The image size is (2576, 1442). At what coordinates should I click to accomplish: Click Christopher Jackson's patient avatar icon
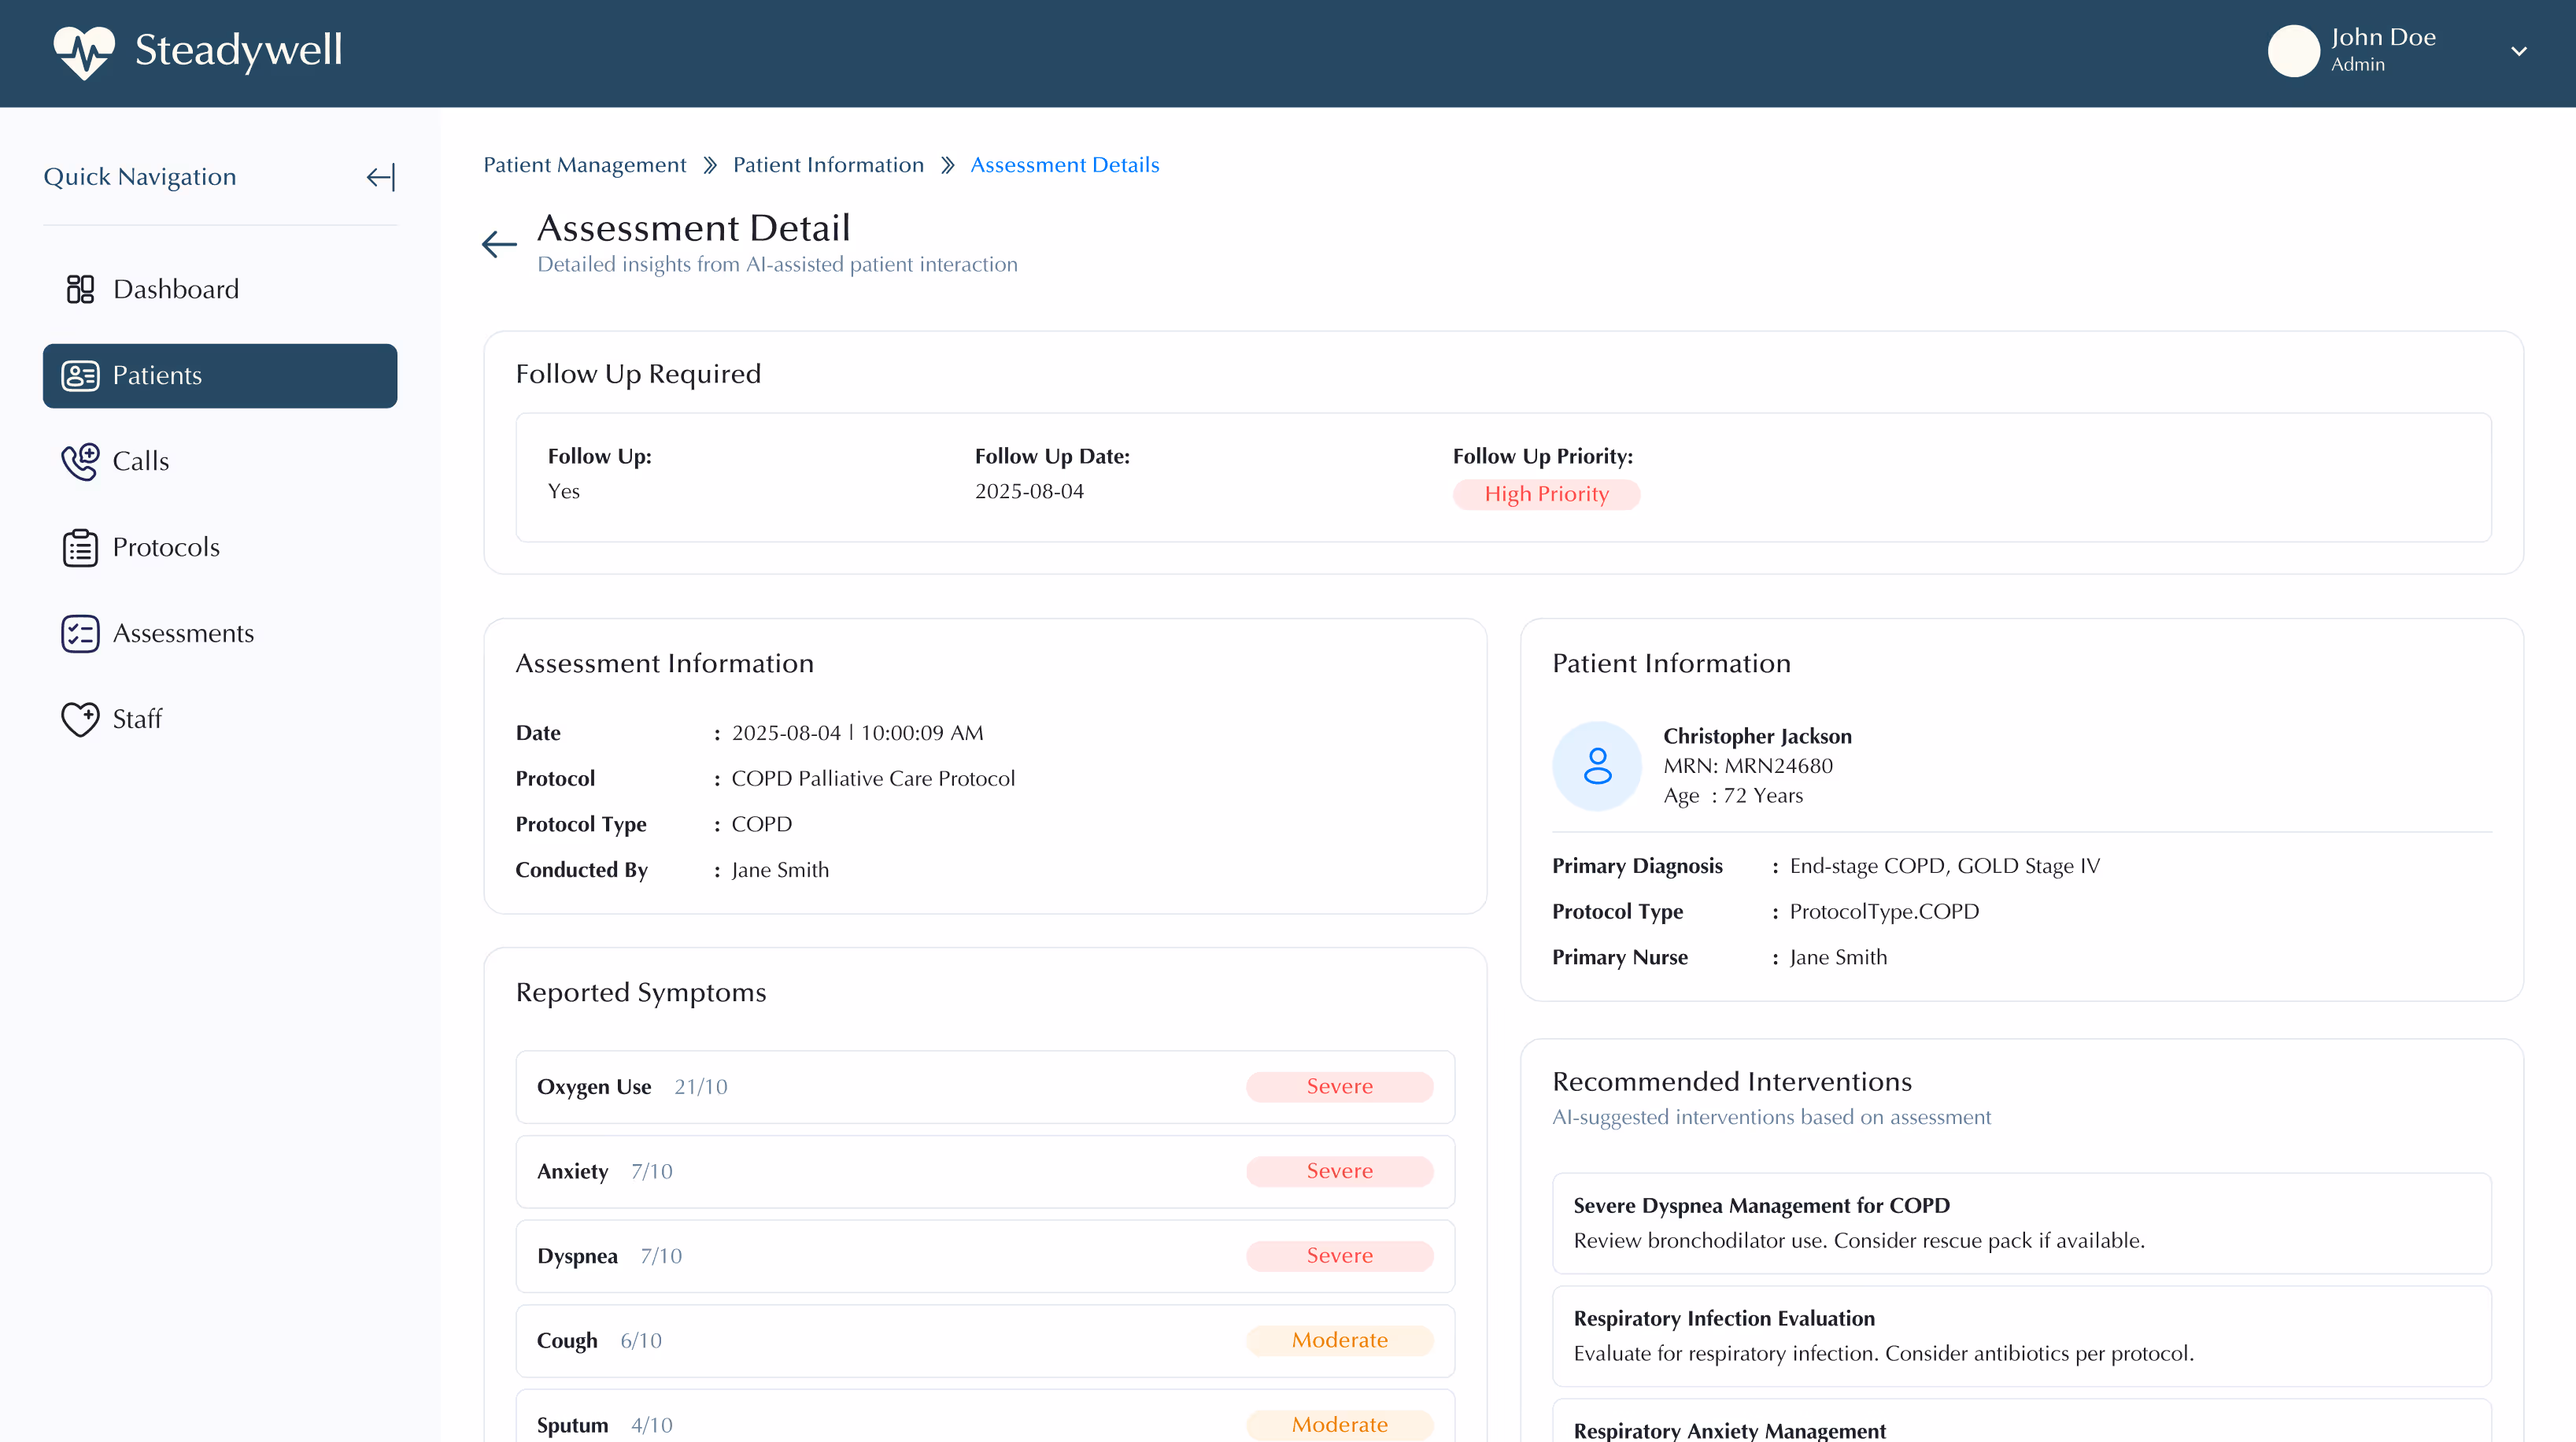[x=1597, y=766]
